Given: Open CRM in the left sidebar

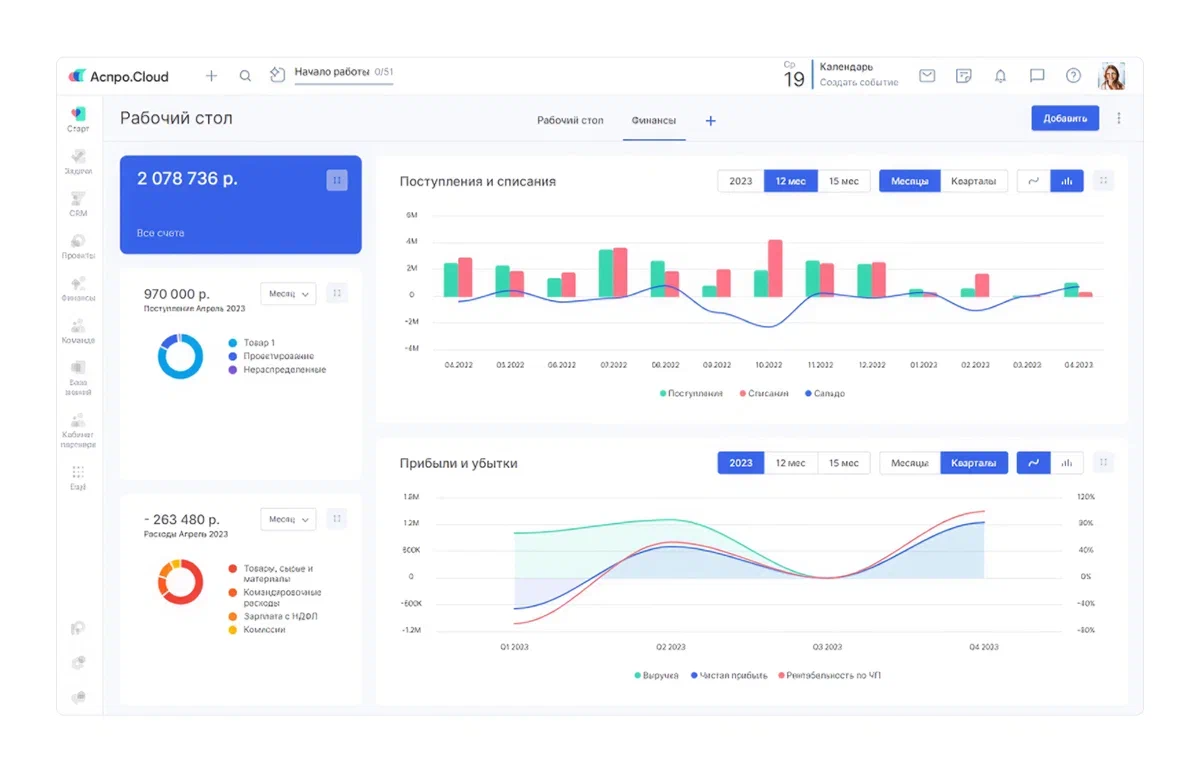Looking at the screenshot, I should pos(78,204).
